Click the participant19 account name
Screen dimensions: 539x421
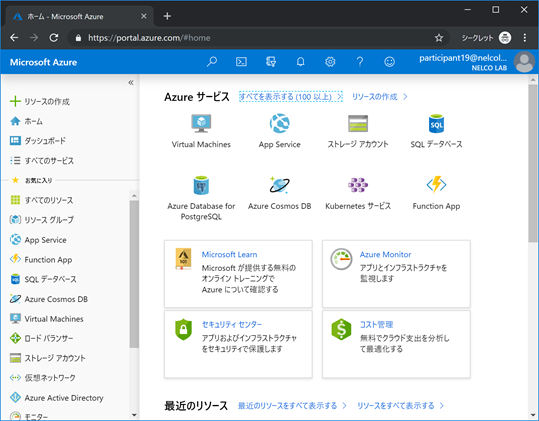tap(463, 58)
